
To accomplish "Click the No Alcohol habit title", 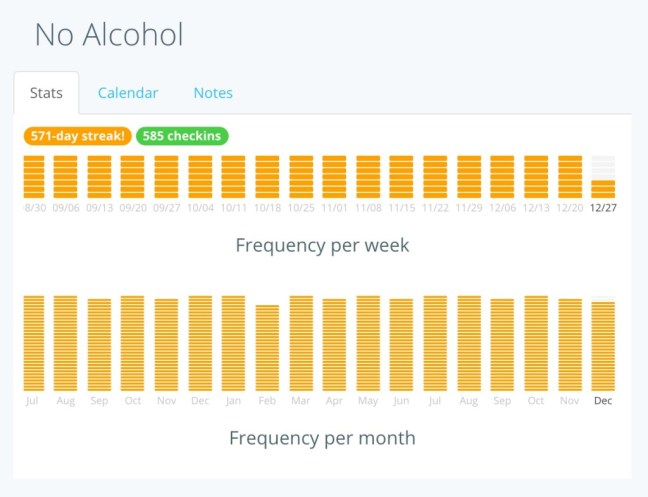I will 109,35.
